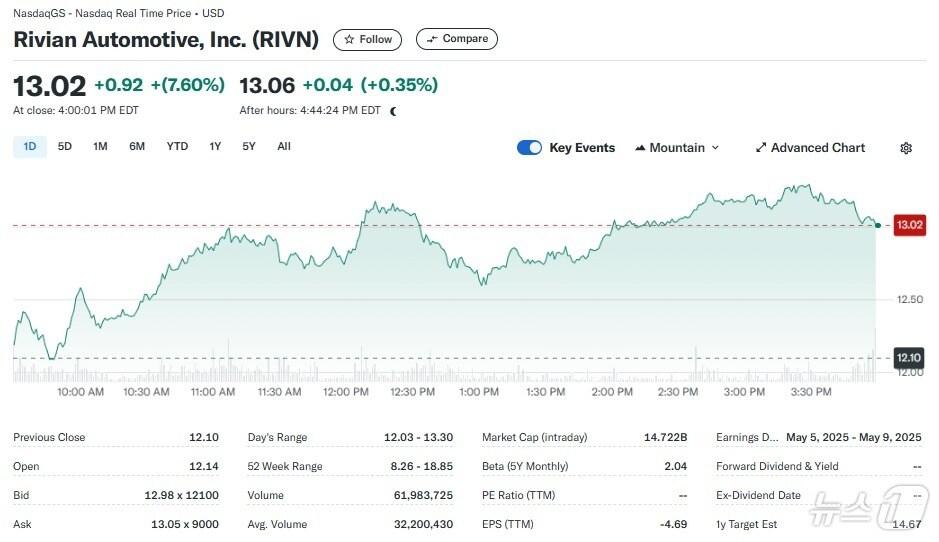Click the 1y Target Est value

point(906,524)
